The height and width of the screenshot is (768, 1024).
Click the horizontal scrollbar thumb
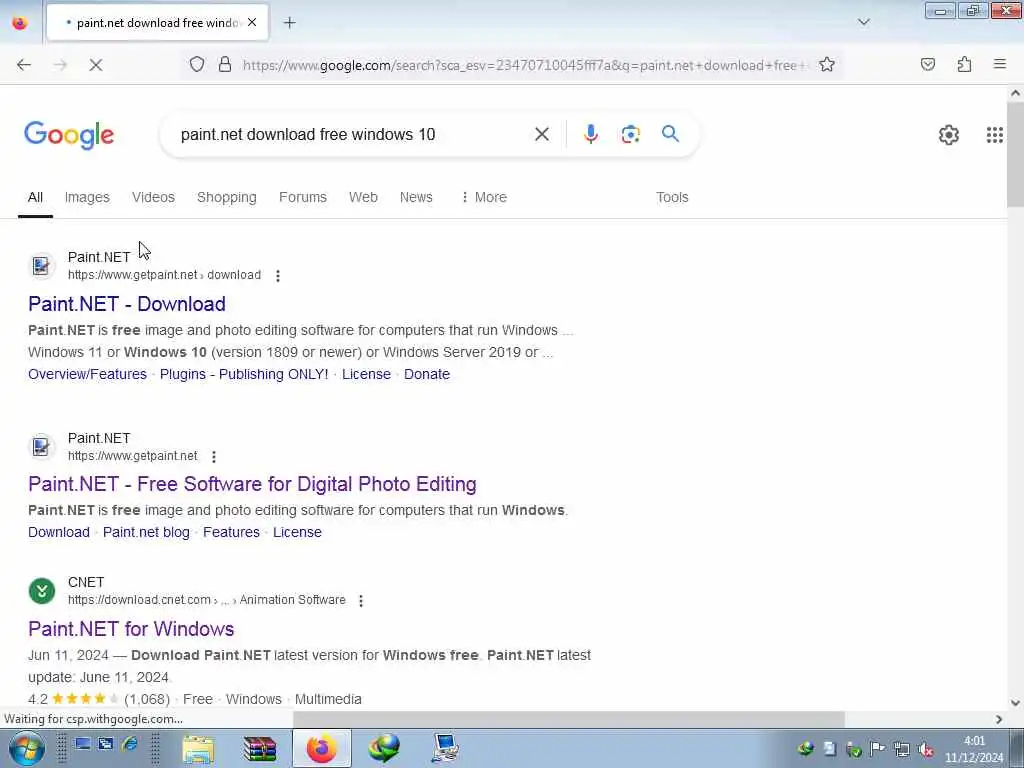coord(568,719)
